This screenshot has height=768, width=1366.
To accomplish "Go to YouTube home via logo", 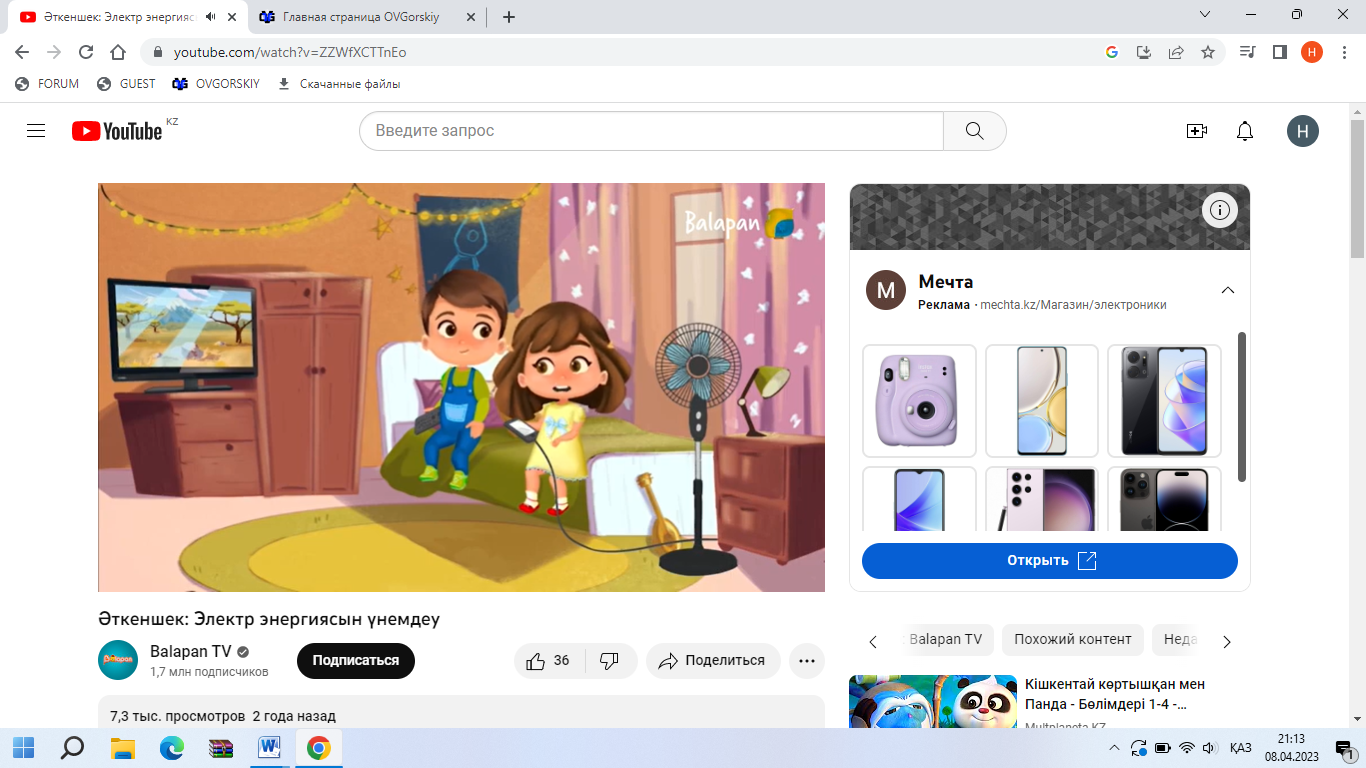I will (x=117, y=131).
